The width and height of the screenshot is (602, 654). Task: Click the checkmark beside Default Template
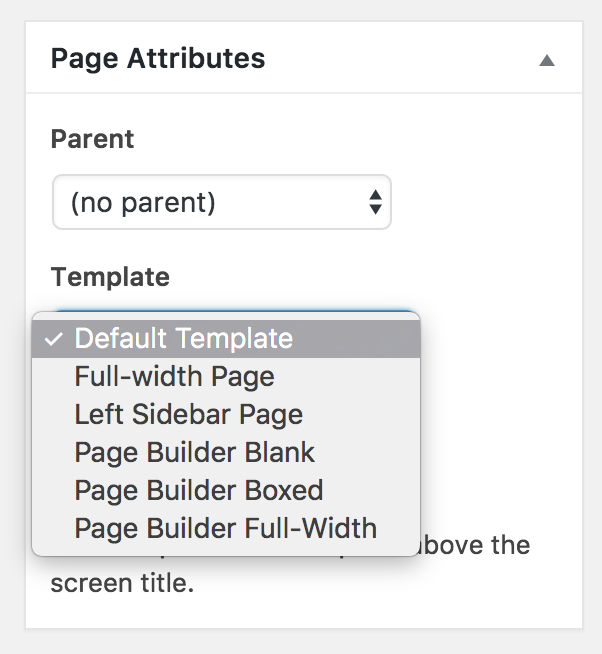tap(54, 340)
